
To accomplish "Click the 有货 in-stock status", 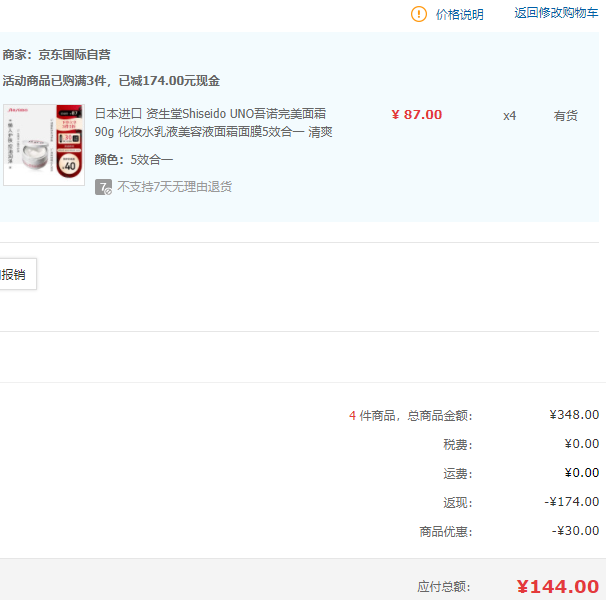I will point(565,116).
